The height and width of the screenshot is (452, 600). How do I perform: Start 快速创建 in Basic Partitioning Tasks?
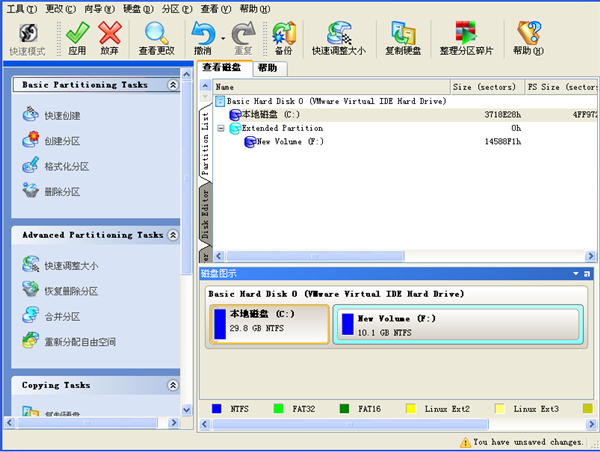point(52,115)
